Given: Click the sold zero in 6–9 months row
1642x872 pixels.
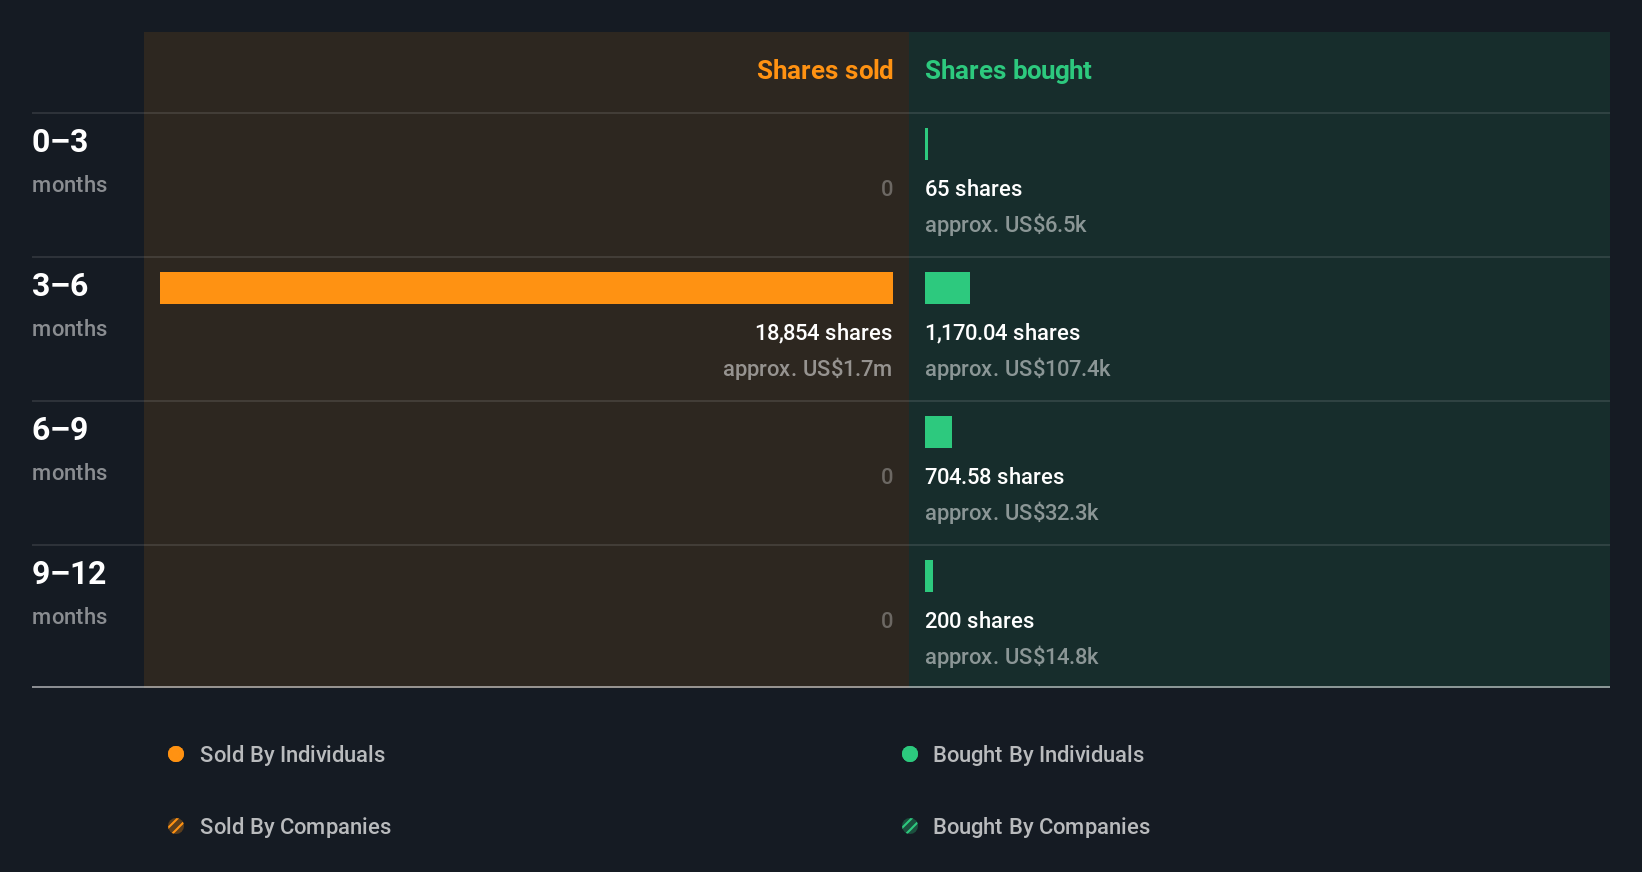Looking at the screenshot, I should (887, 476).
